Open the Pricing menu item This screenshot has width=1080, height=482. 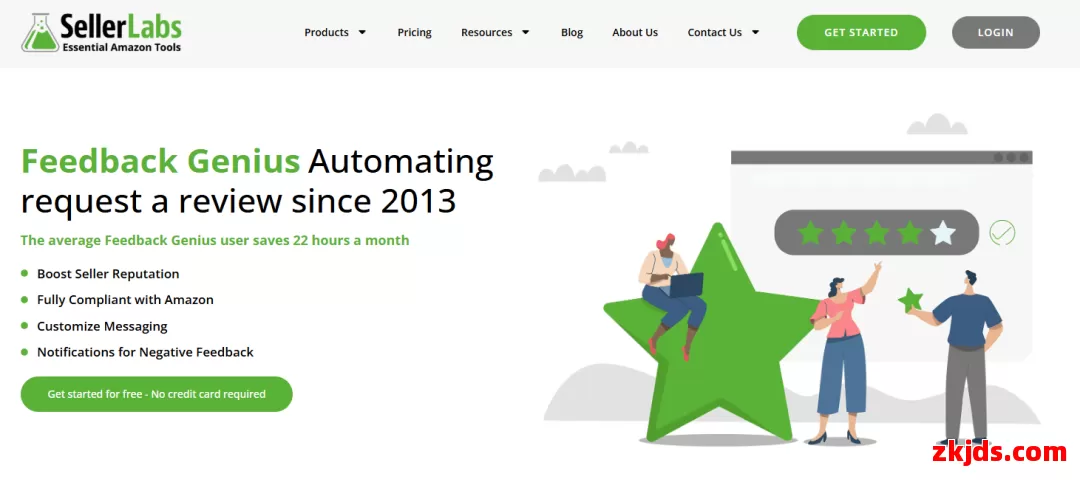(x=414, y=33)
